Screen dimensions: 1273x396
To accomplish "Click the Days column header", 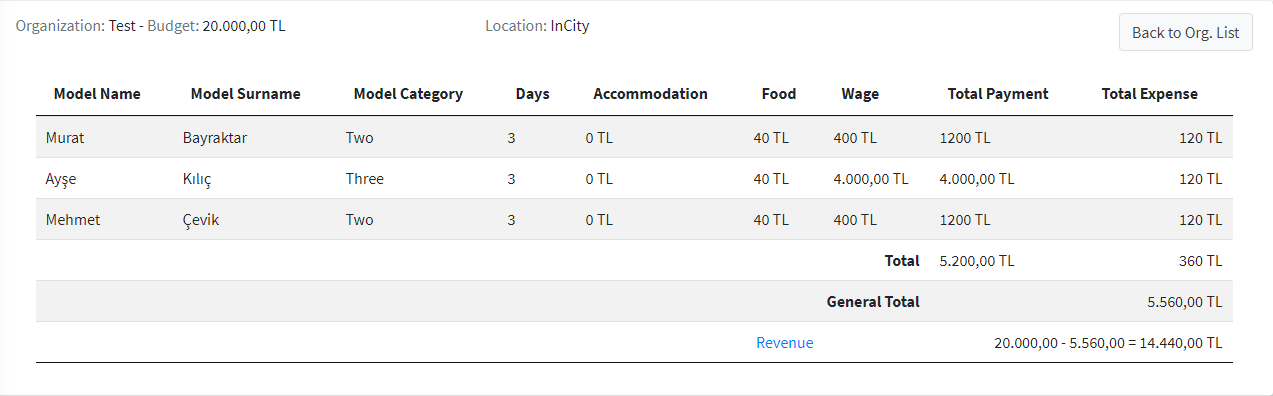I will pos(533,94).
